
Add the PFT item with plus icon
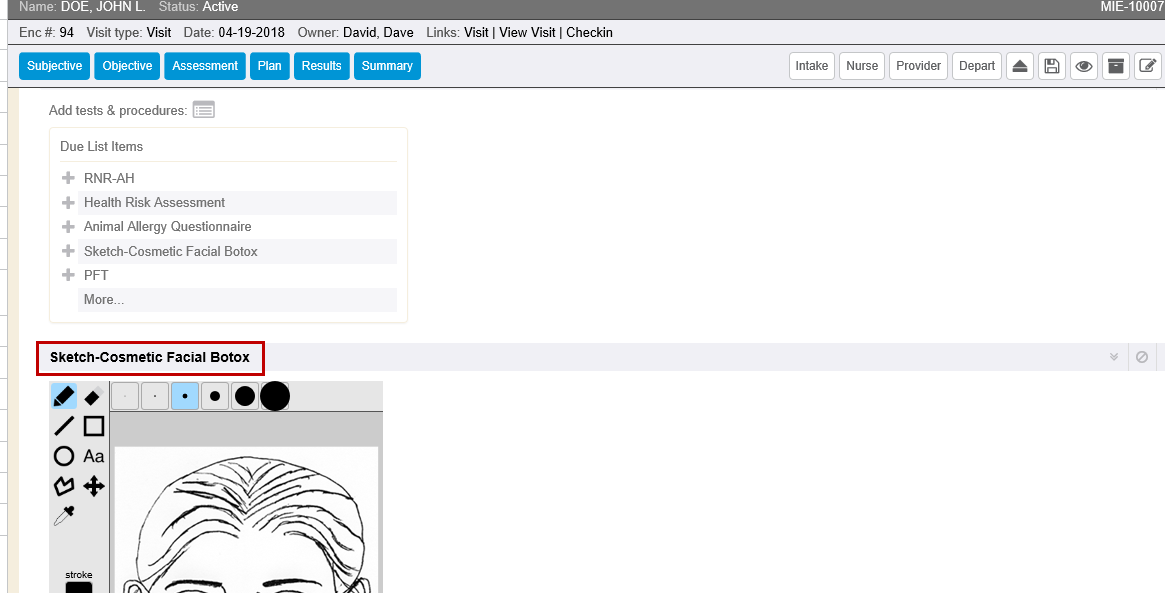click(x=68, y=275)
